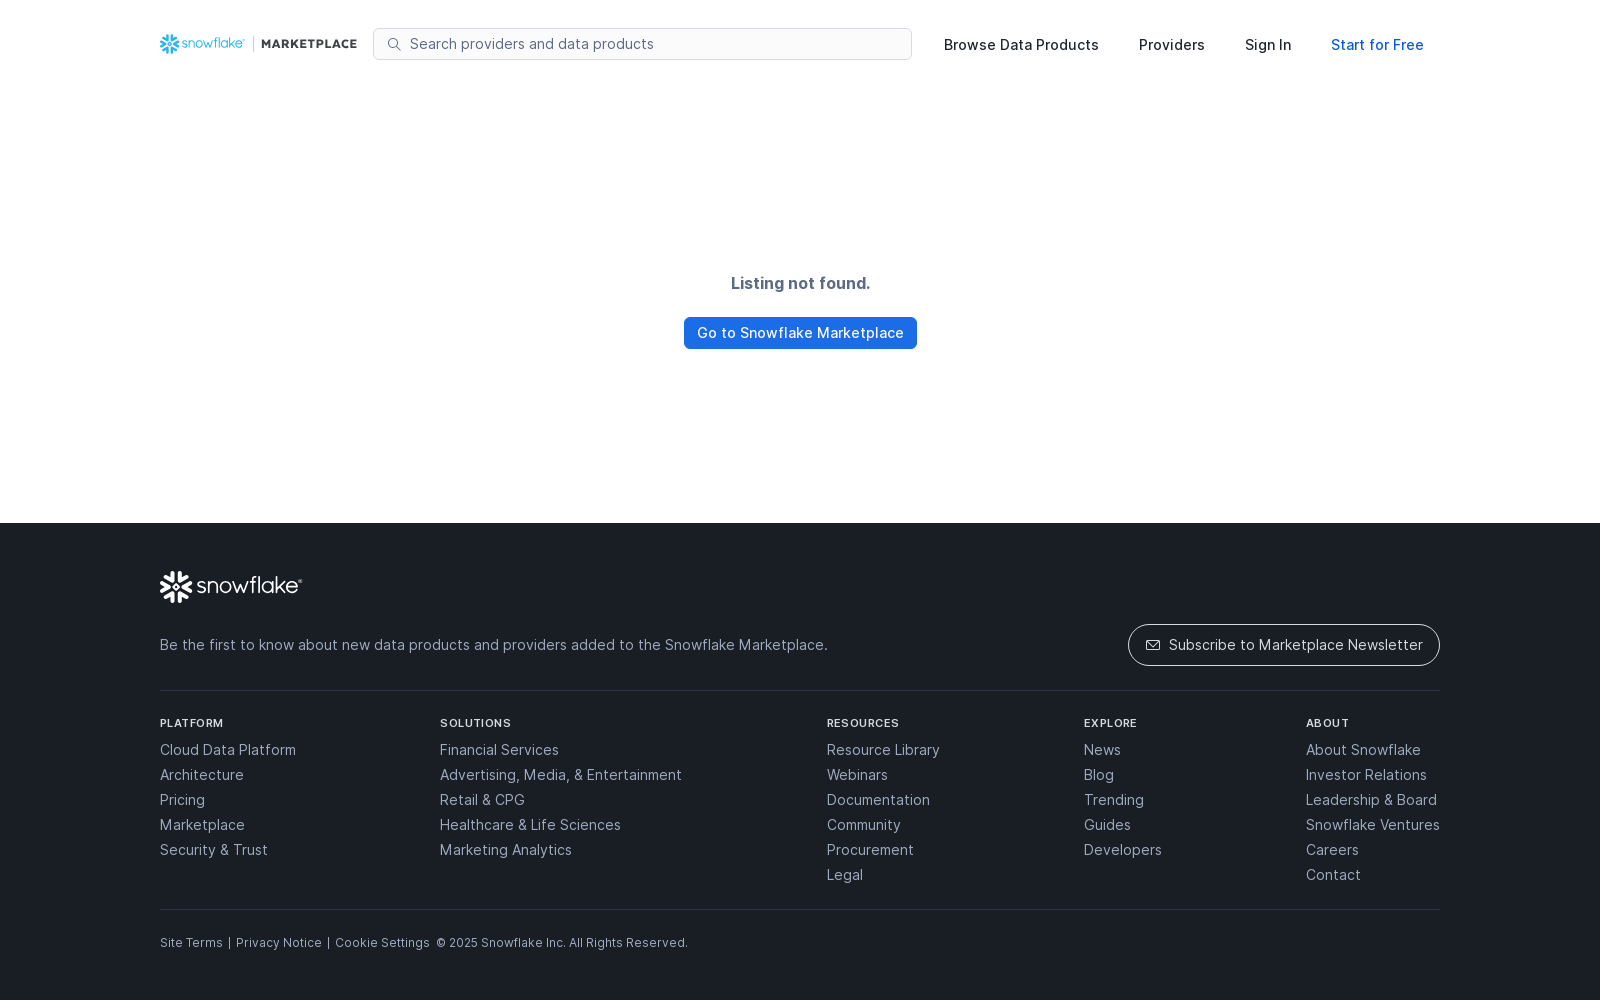Open About Snowflake link
Image resolution: width=1600 pixels, height=1000 pixels.
1363,750
